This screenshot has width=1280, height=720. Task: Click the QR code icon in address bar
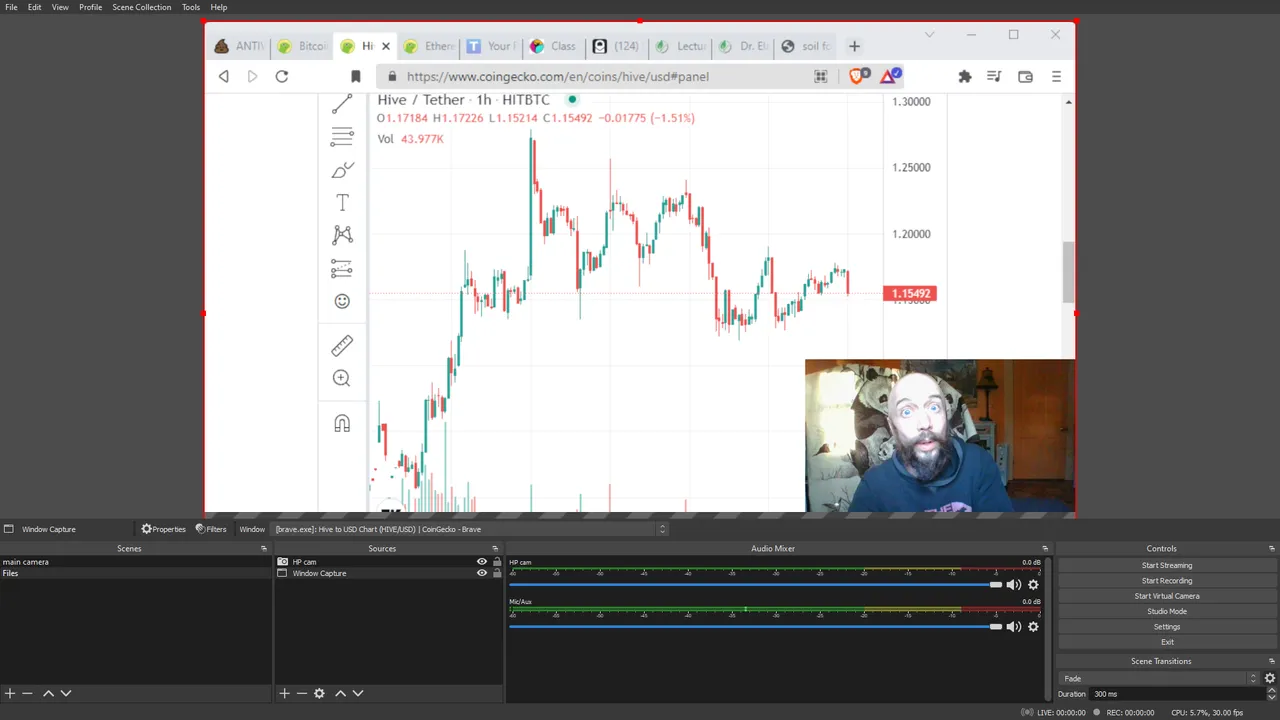[821, 76]
